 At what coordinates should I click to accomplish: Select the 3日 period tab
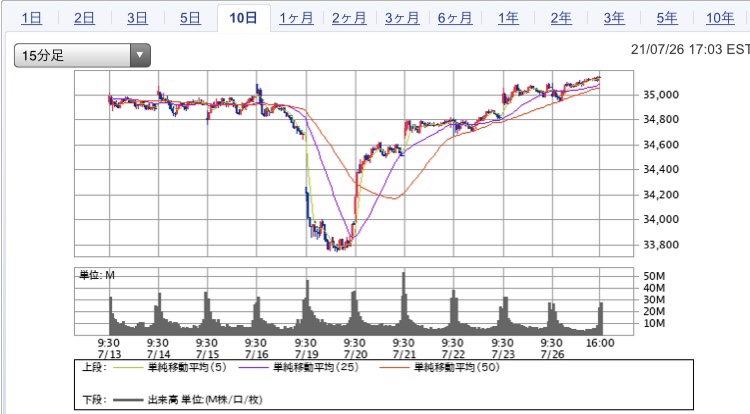coord(137,18)
